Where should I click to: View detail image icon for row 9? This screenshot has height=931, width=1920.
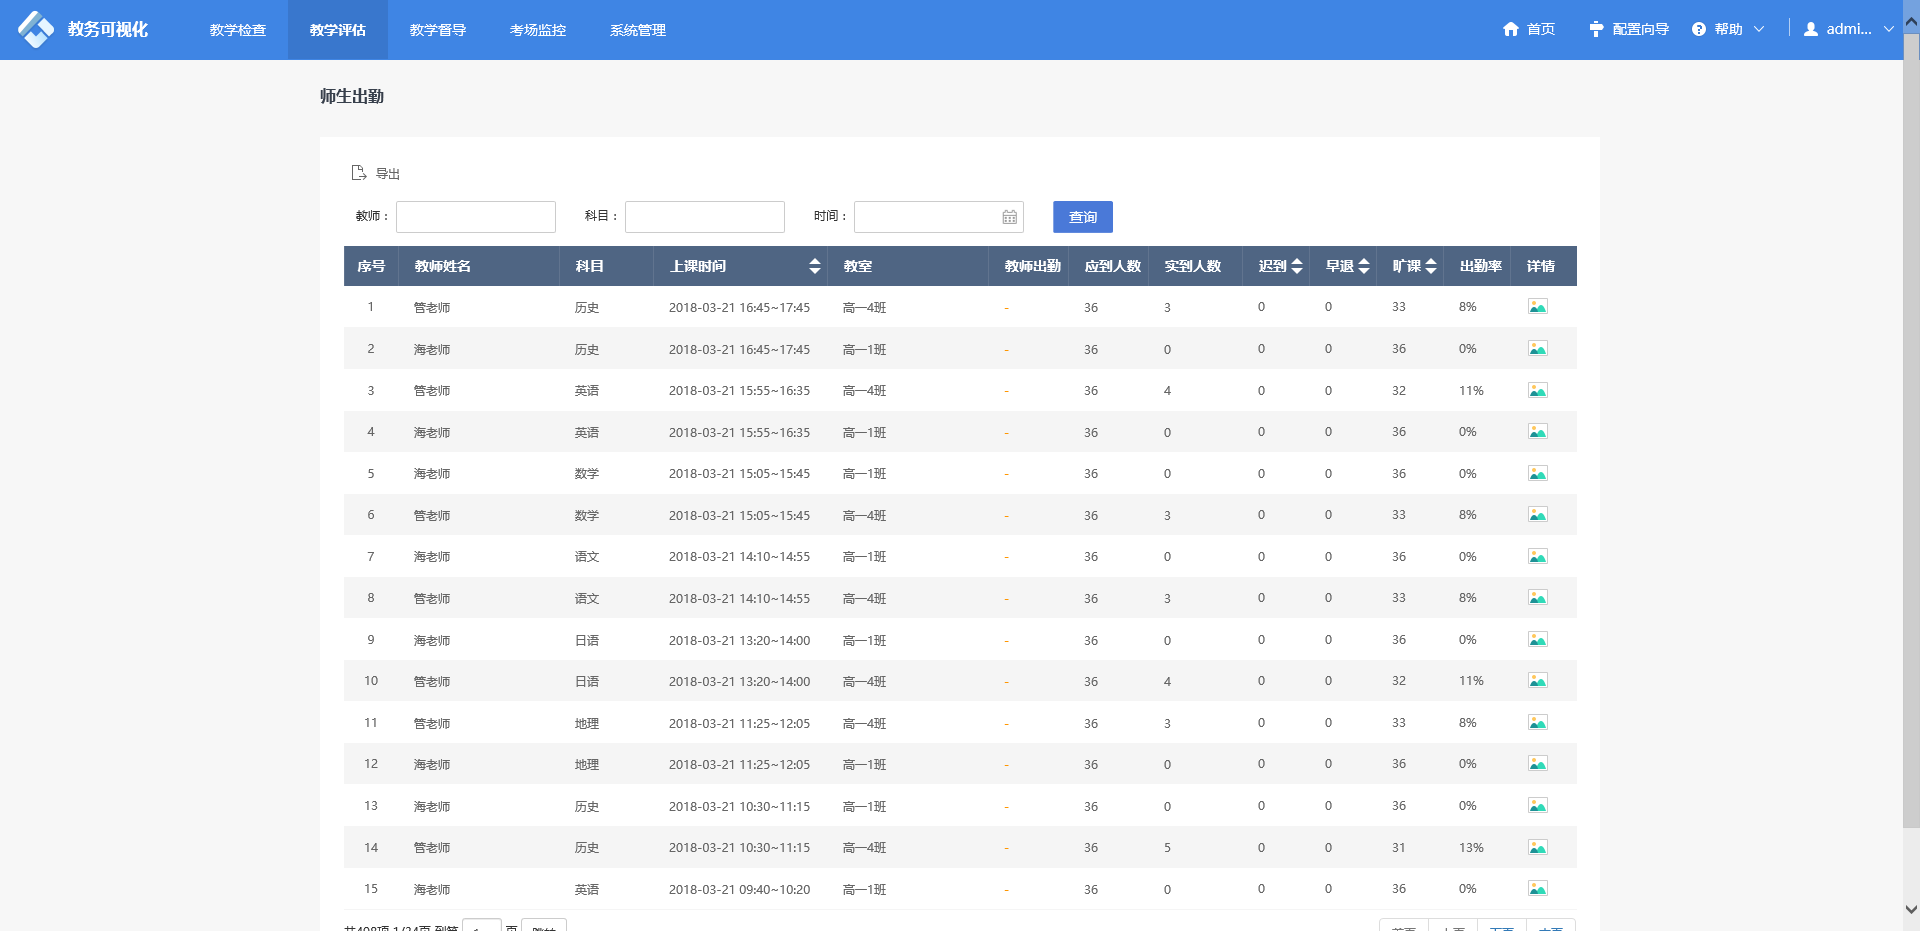[1538, 640]
